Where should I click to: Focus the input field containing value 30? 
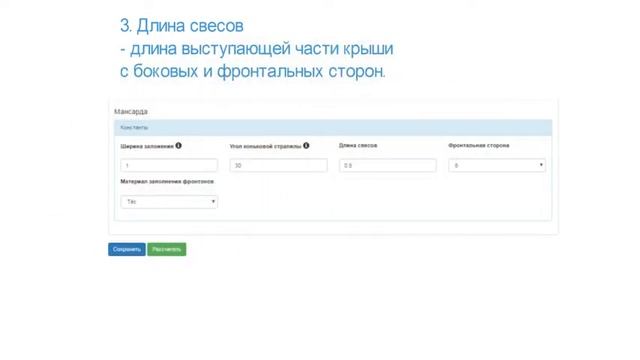[278, 165]
